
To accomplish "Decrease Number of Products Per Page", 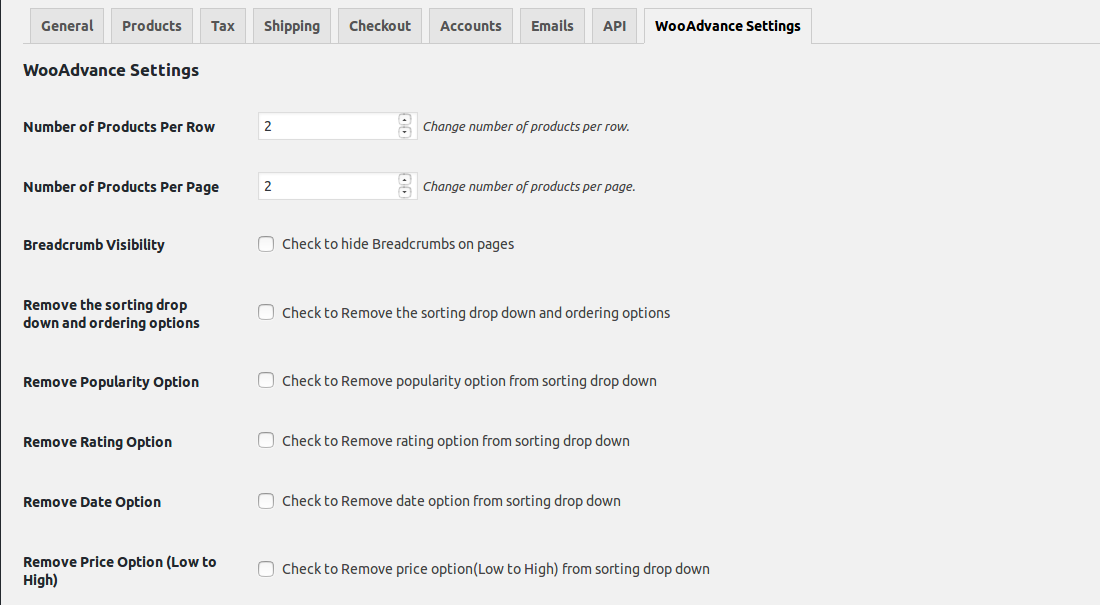I will [x=405, y=192].
